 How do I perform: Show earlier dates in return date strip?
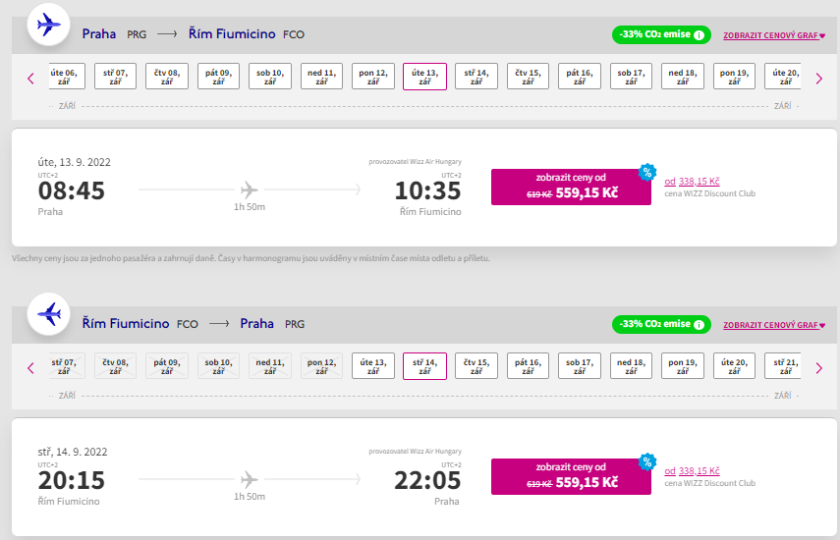pyautogui.click(x=31, y=368)
